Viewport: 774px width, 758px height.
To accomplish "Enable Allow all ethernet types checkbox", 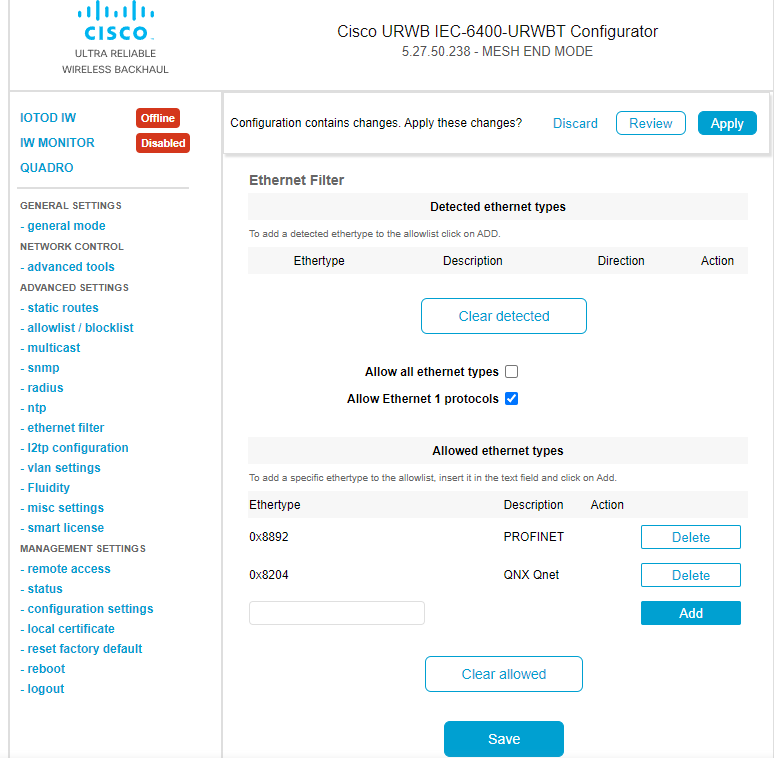I will (512, 372).
